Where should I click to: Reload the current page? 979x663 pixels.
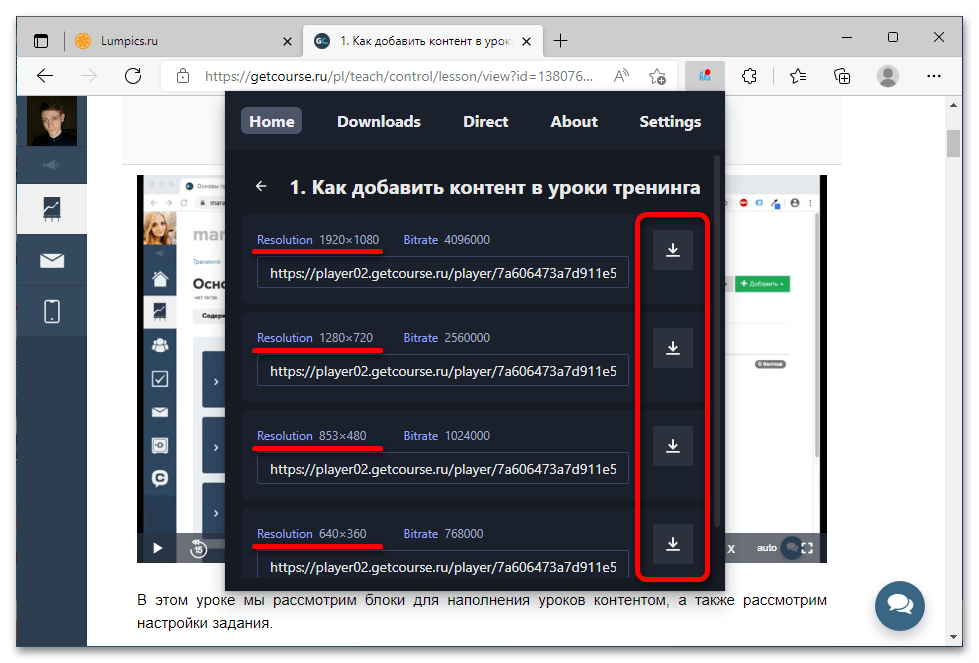click(133, 76)
